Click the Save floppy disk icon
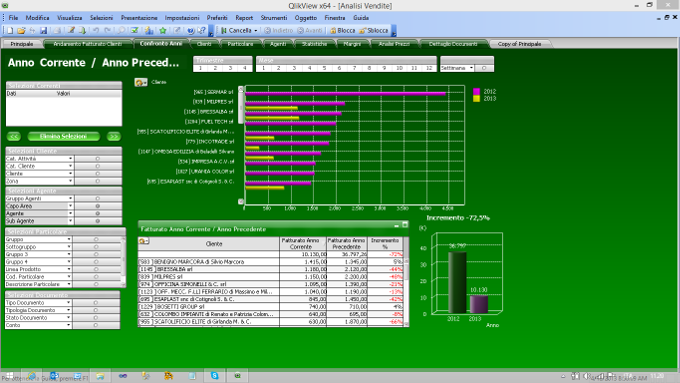 click(x=43, y=30)
